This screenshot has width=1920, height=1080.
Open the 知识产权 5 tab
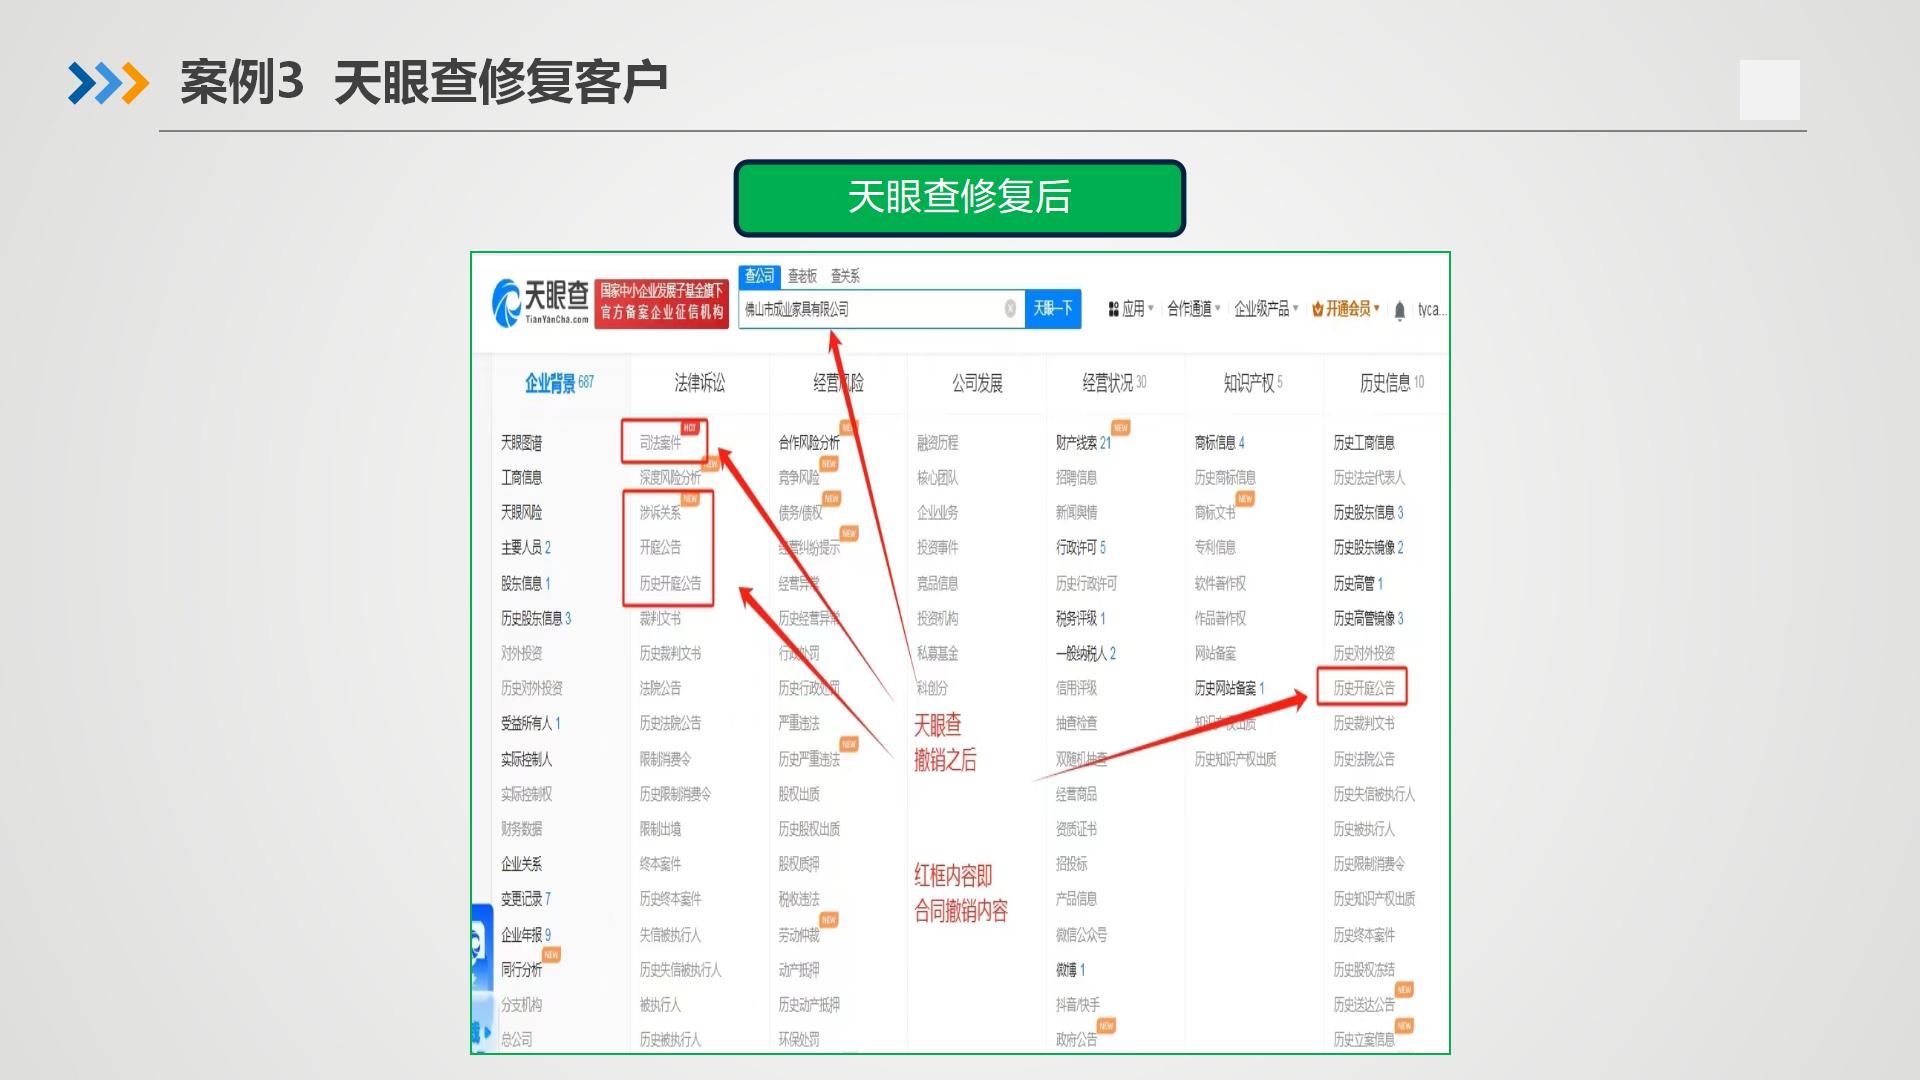click(x=1253, y=383)
